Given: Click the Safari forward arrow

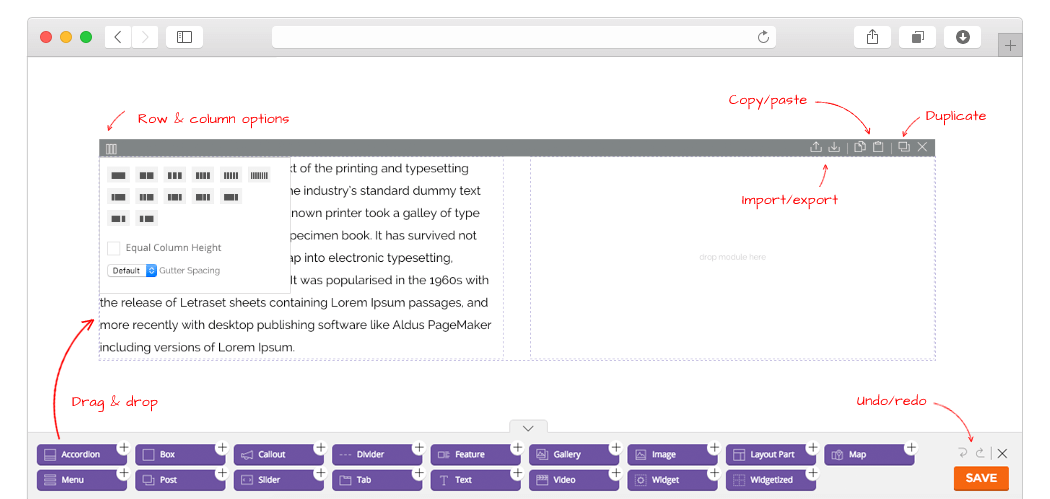Looking at the screenshot, I should click(145, 38).
